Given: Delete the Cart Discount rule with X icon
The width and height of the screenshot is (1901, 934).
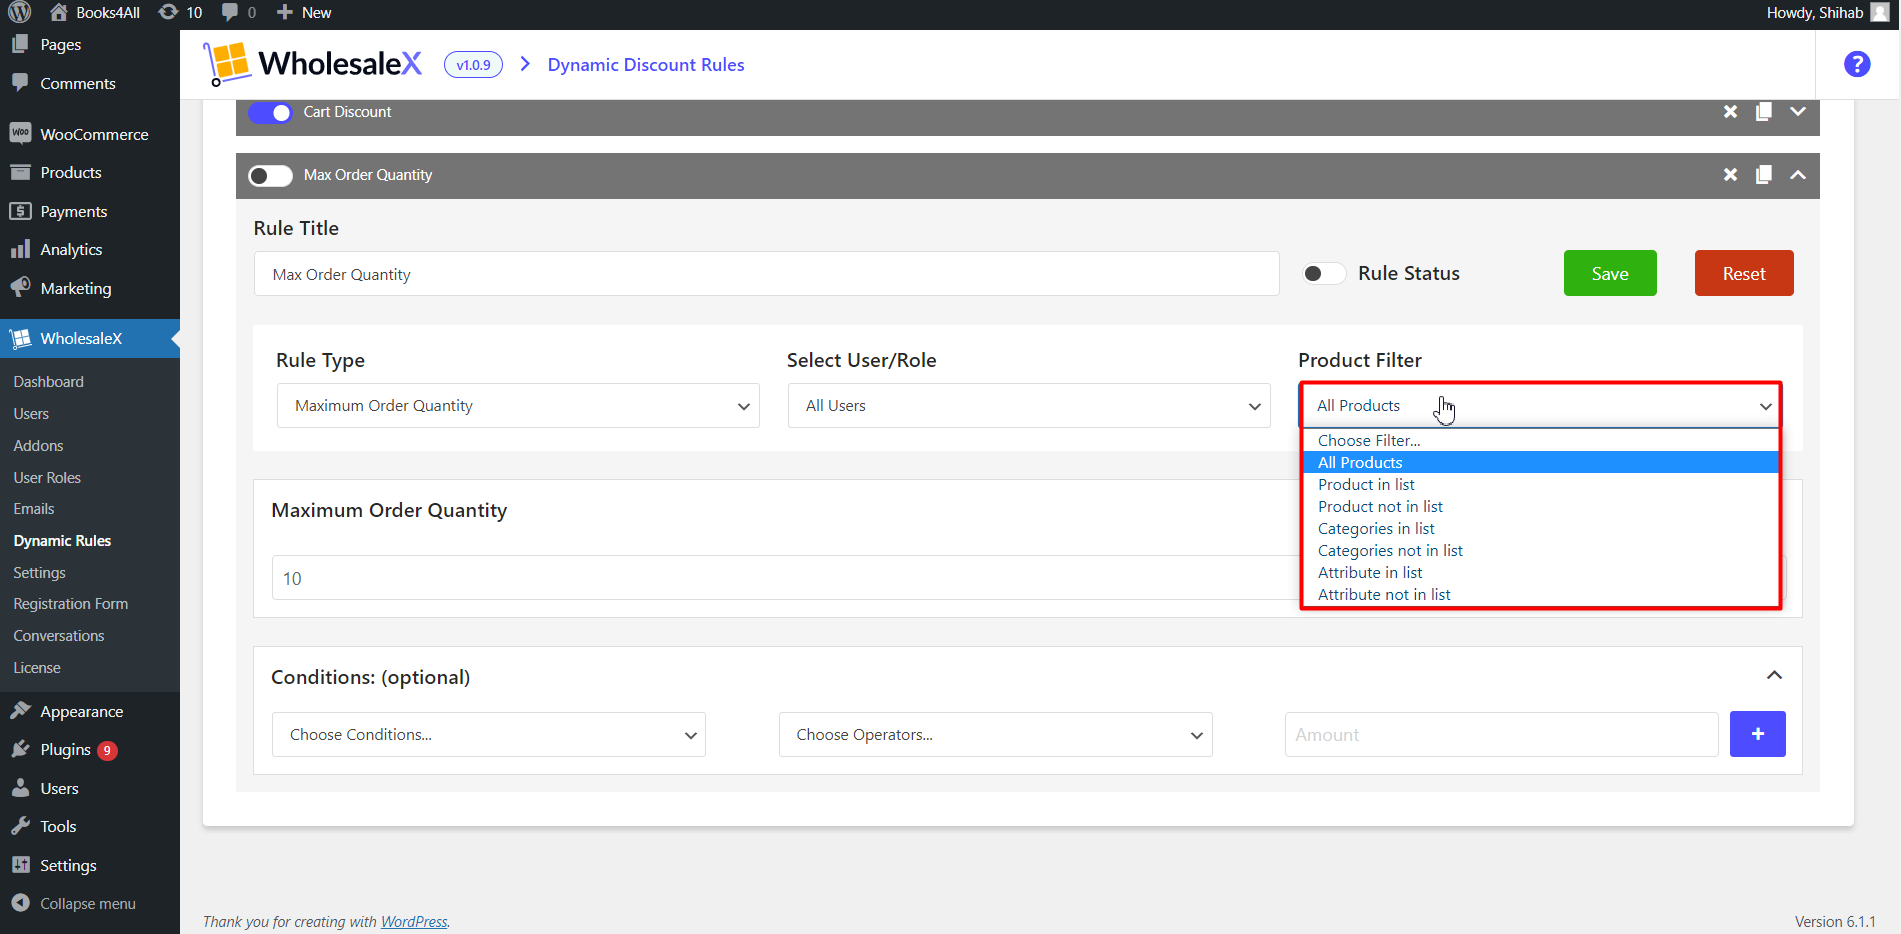Looking at the screenshot, I should tap(1730, 112).
